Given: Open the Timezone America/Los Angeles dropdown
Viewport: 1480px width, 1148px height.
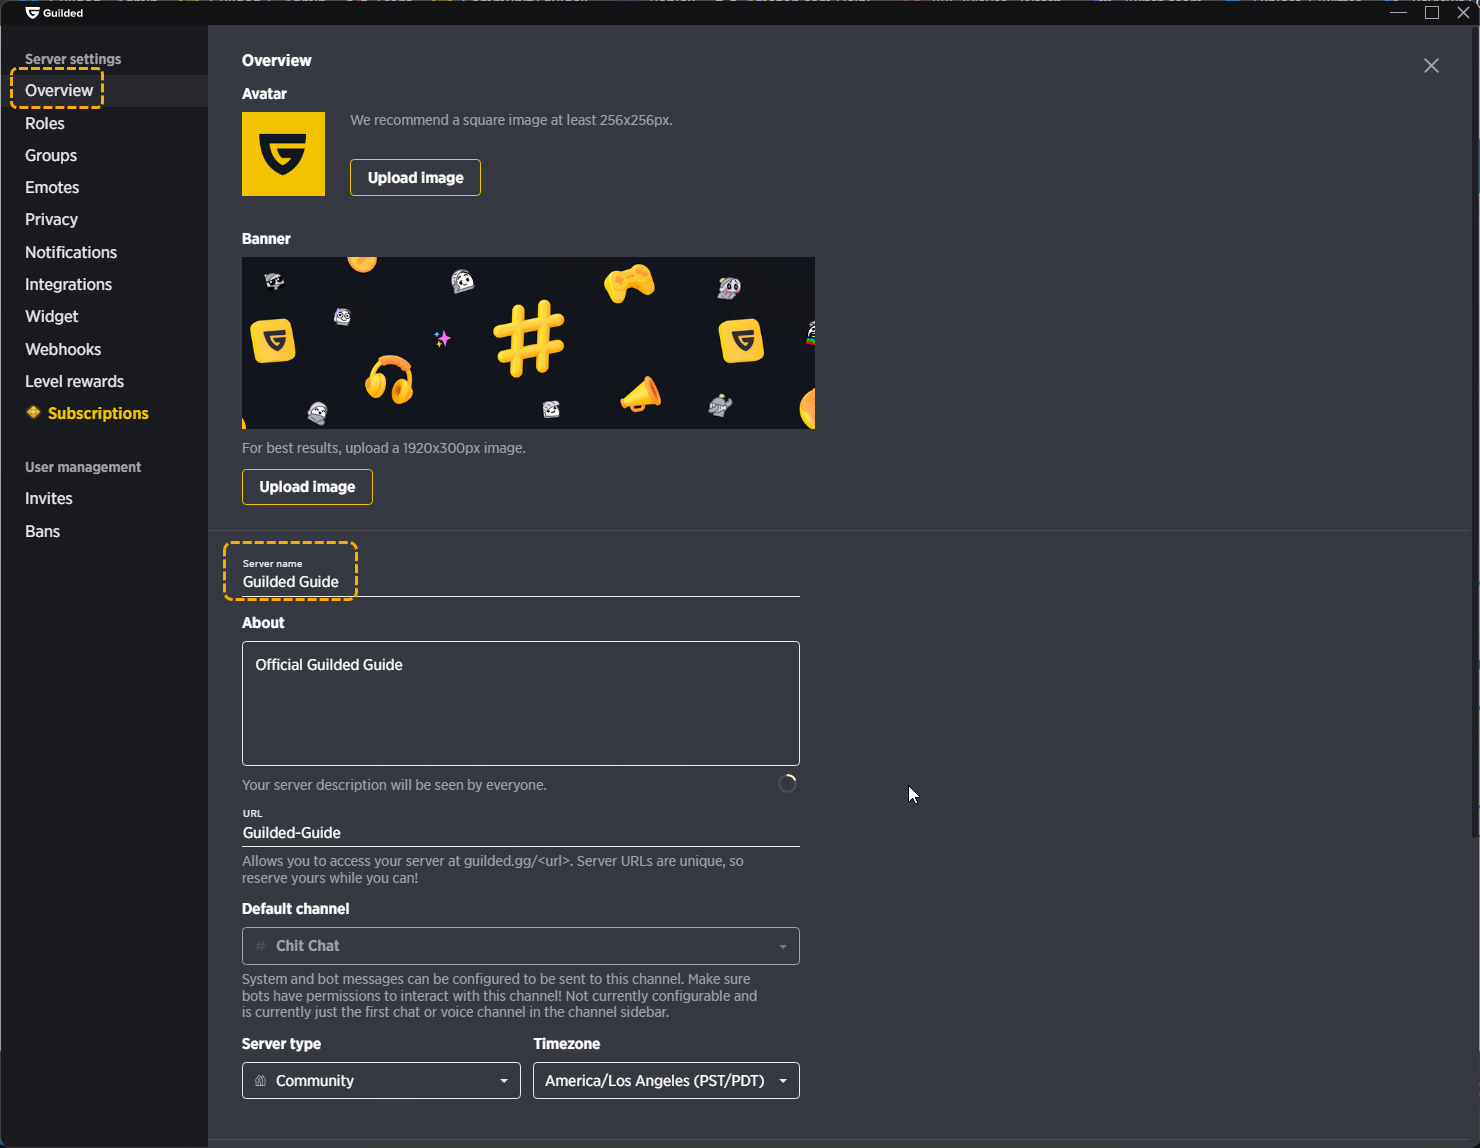Looking at the screenshot, I should (666, 1081).
